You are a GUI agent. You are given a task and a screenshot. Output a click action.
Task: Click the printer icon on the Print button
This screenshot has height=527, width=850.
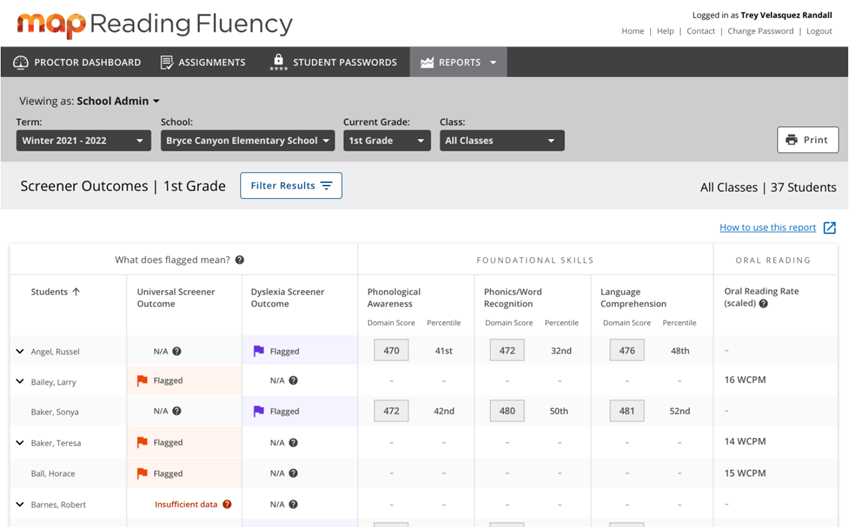pyautogui.click(x=791, y=140)
